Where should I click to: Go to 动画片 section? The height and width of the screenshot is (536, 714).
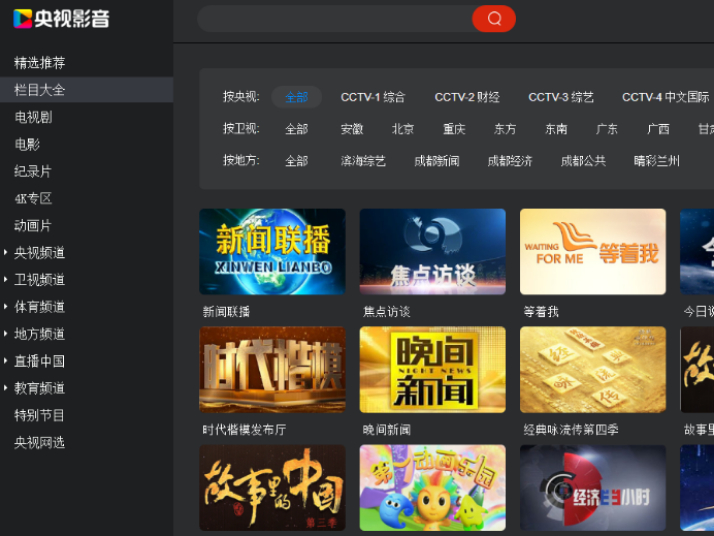33,225
